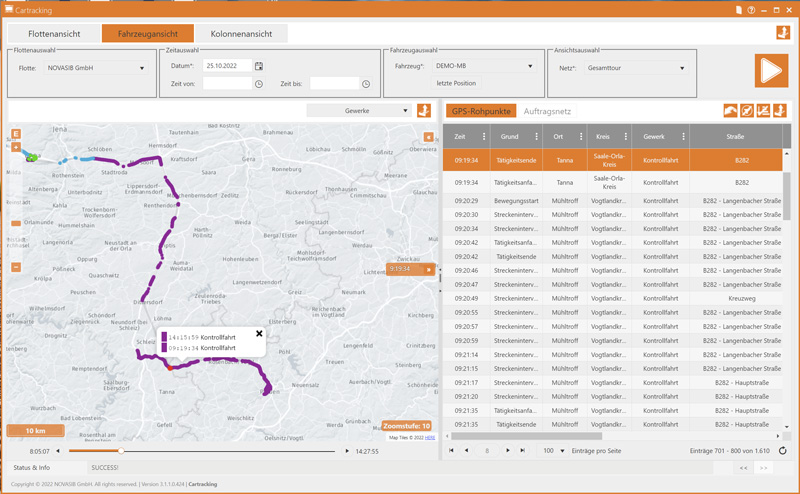Click the Datum input field
The image size is (800, 494).
coord(228,66)
